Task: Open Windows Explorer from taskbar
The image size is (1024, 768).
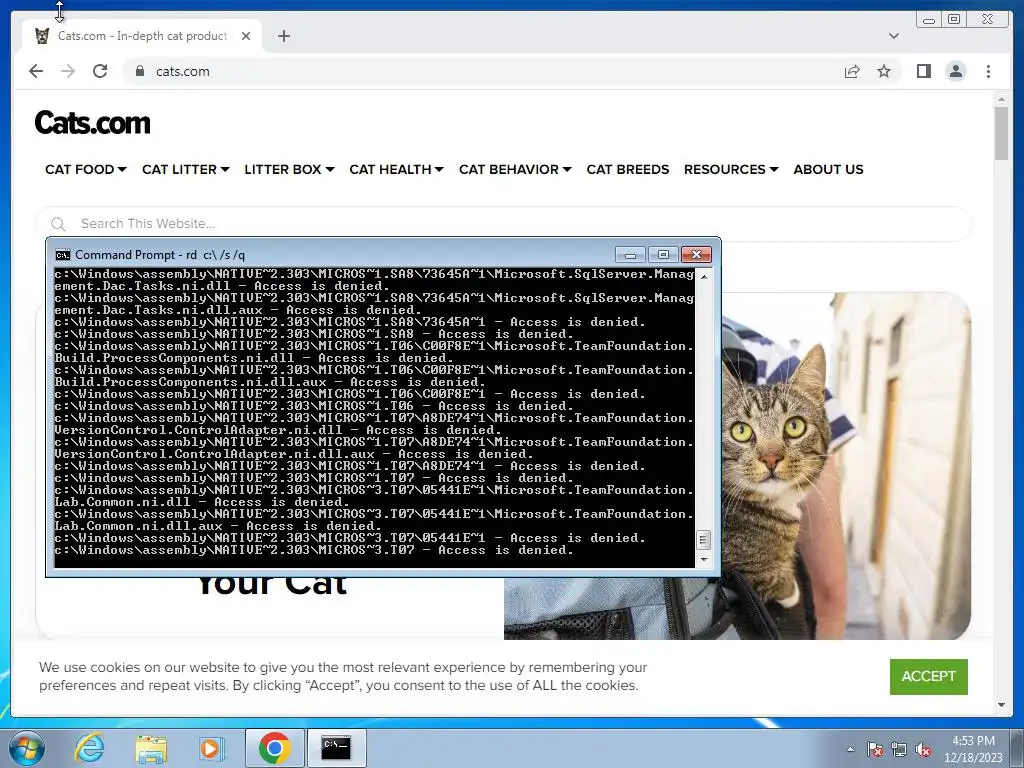Action: 151,748
